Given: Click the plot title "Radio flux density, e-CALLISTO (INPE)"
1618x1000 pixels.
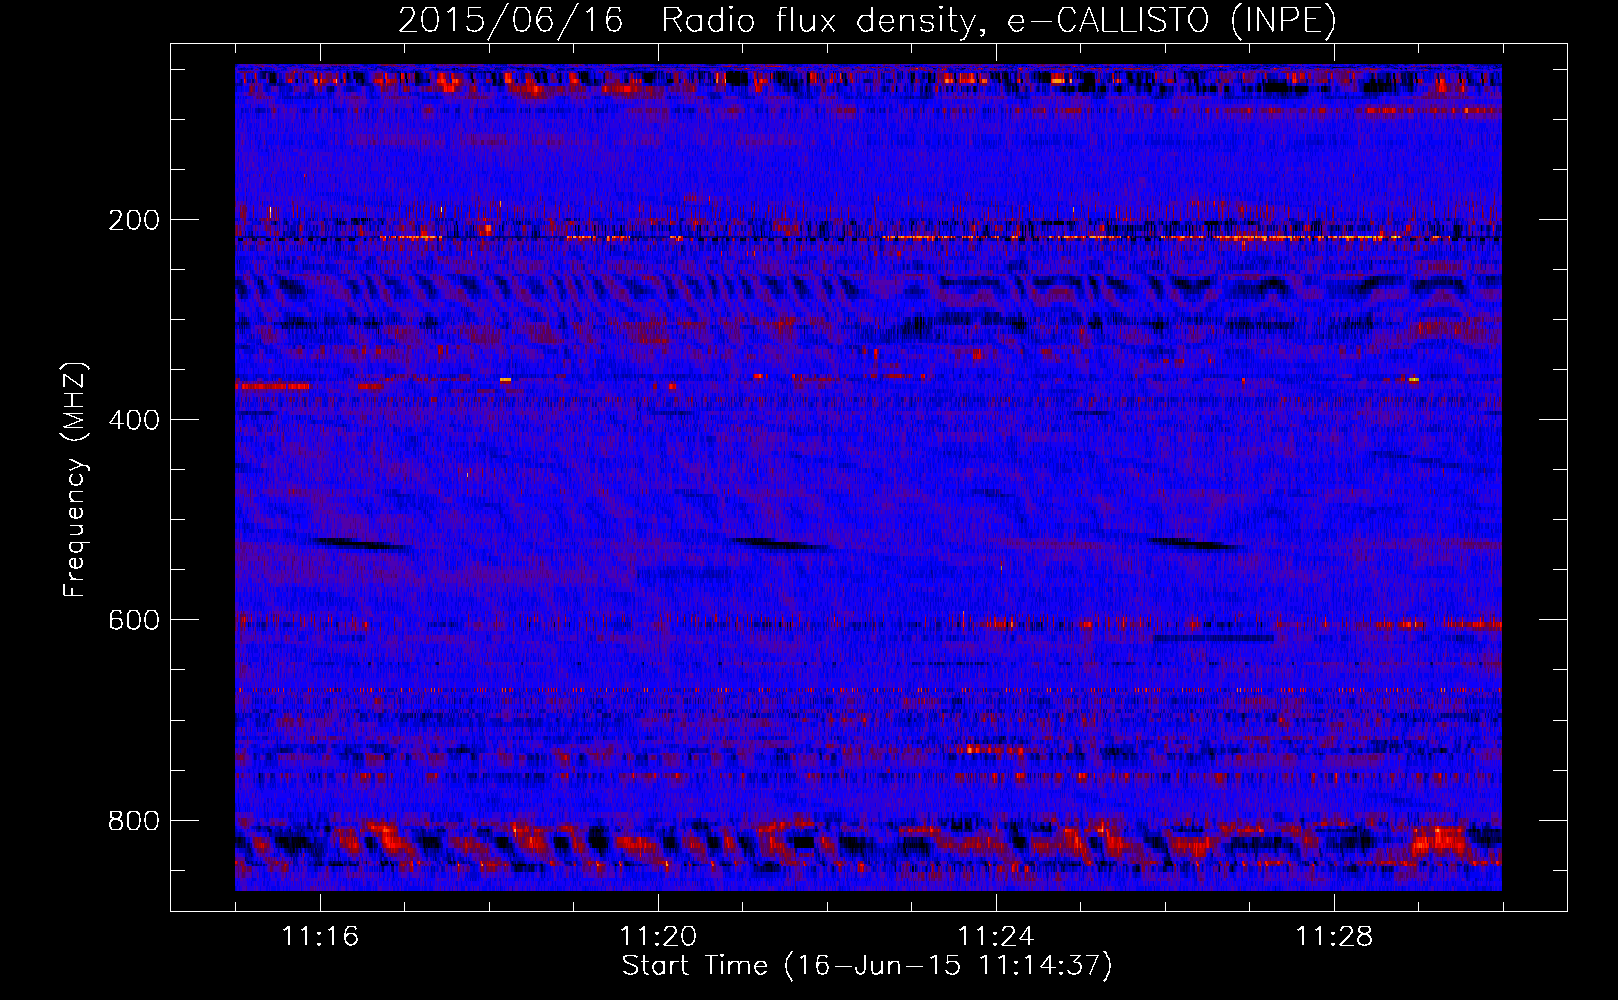Looking at the screenshot, I should coord(999,20).
